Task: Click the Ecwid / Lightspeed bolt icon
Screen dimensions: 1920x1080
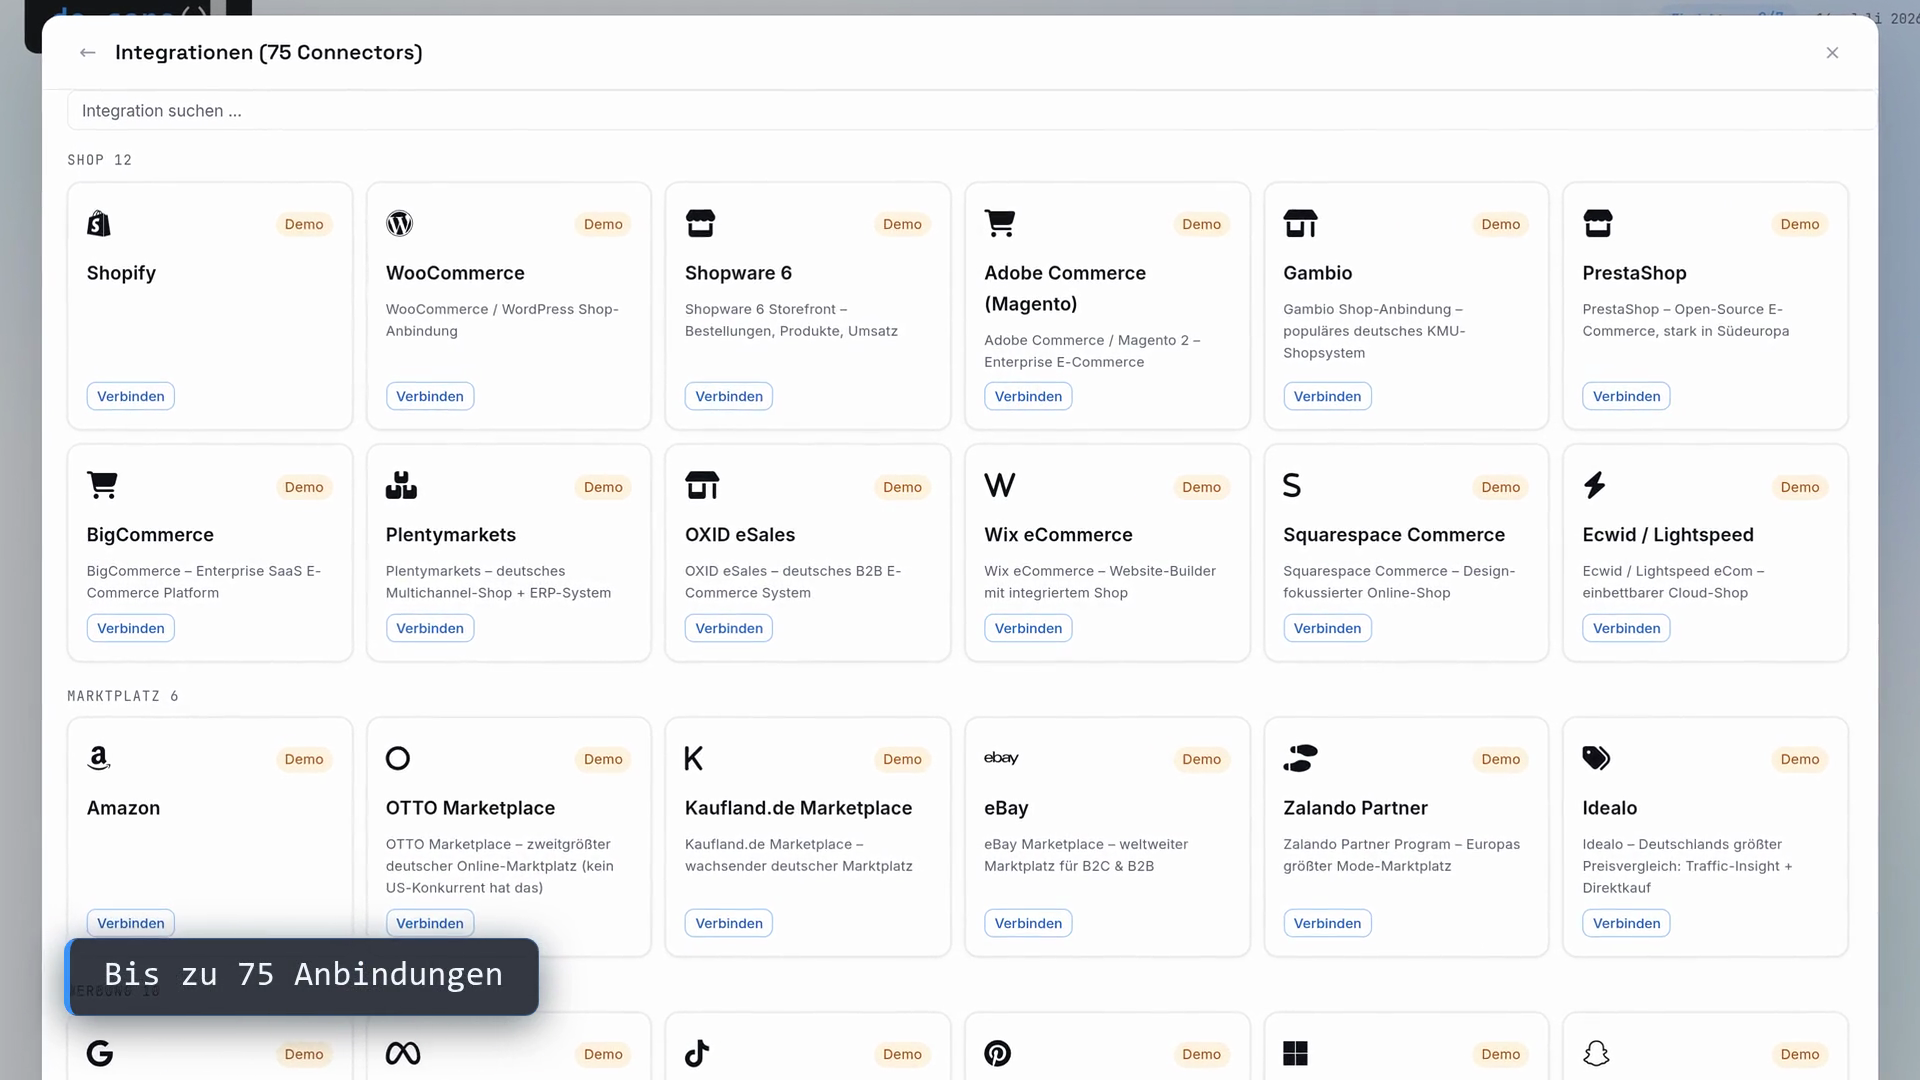Action: pos(1595,485)
